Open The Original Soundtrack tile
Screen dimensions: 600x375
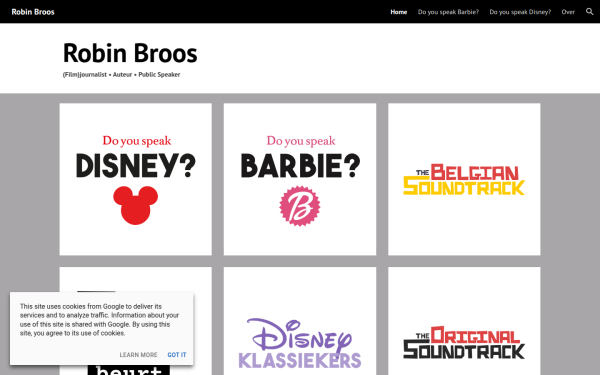pyautogui.click(x=464, y=321)
